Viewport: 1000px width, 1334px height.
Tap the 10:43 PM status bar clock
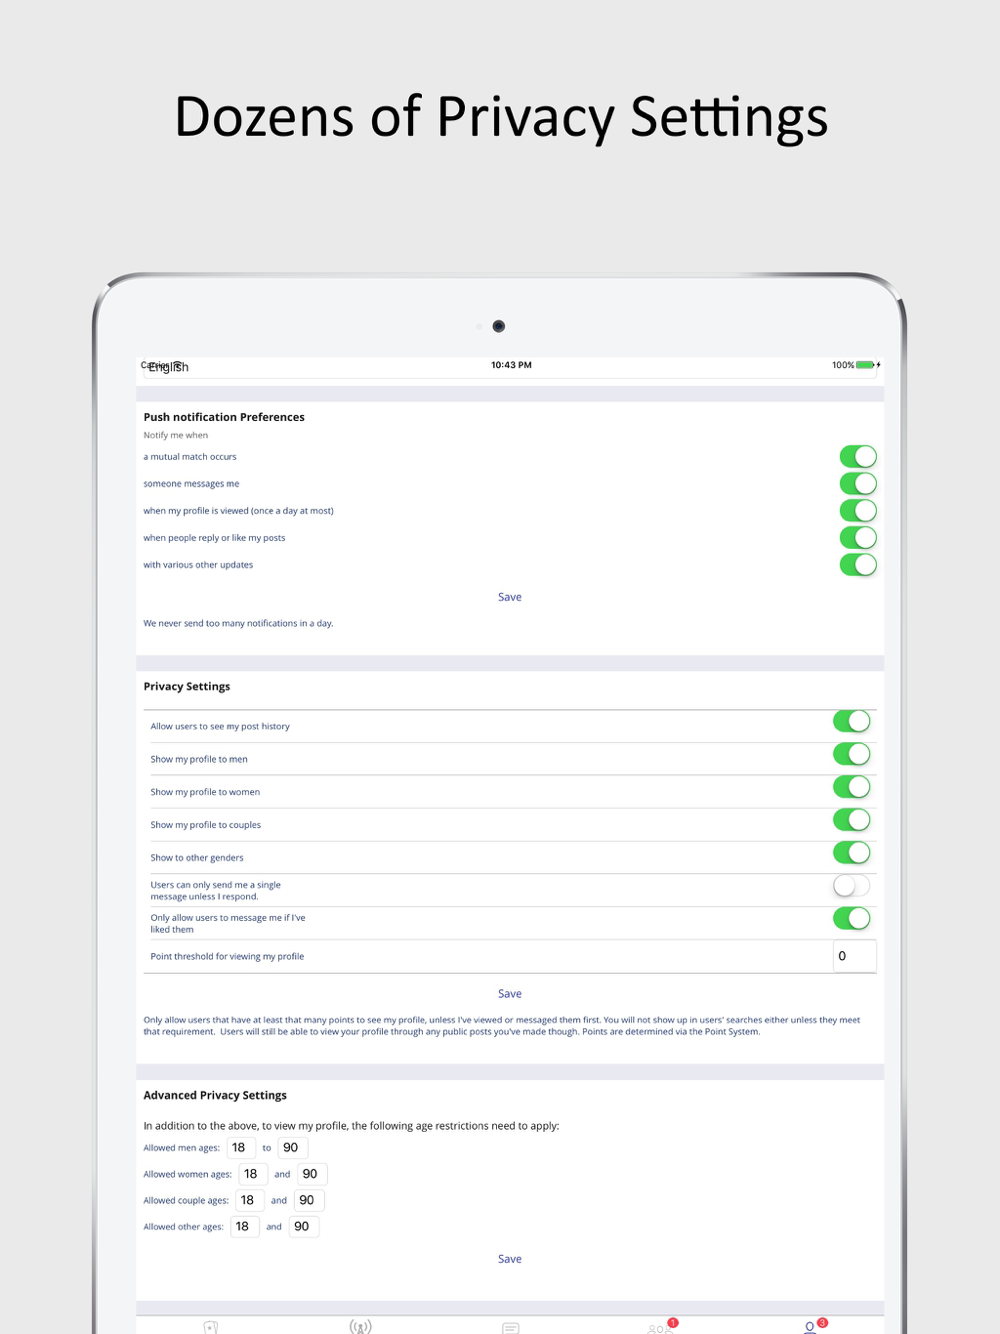511,365
